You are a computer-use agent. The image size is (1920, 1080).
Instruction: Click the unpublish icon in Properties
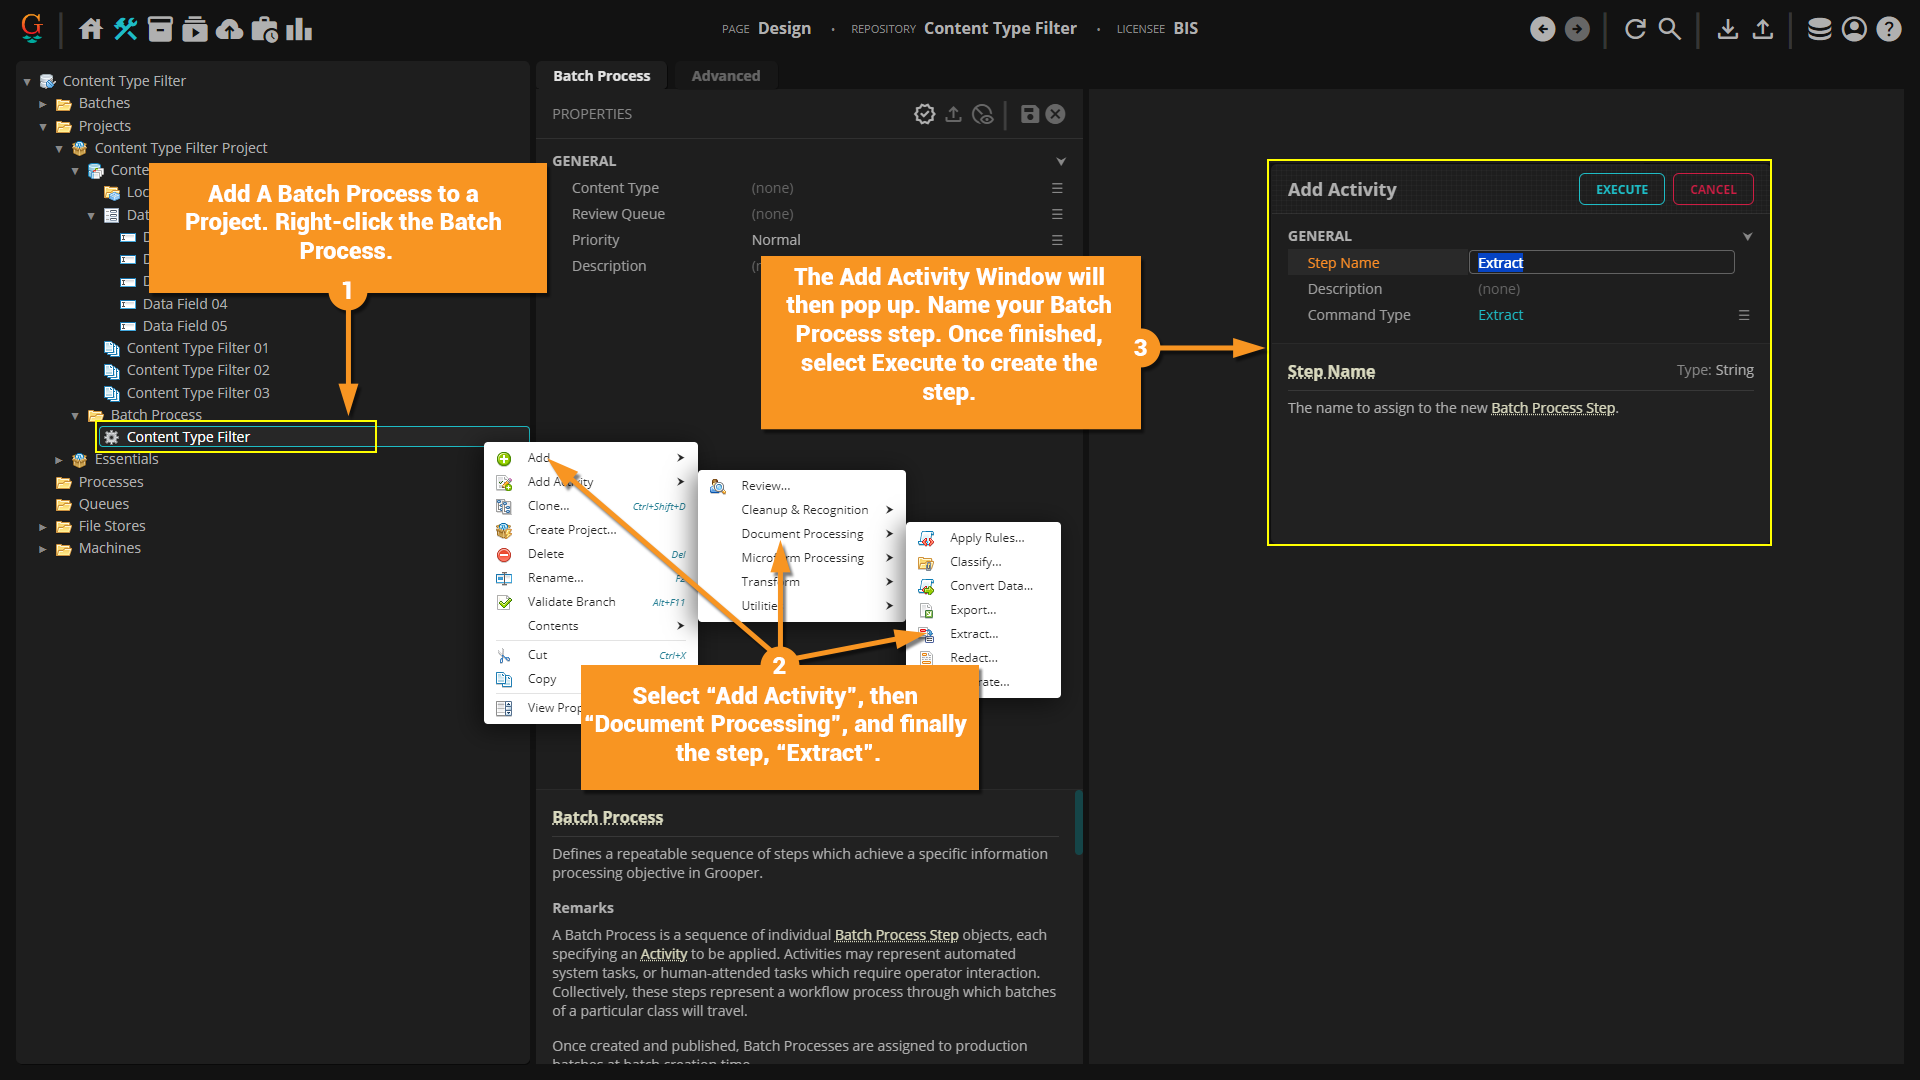tap(983, 114)
